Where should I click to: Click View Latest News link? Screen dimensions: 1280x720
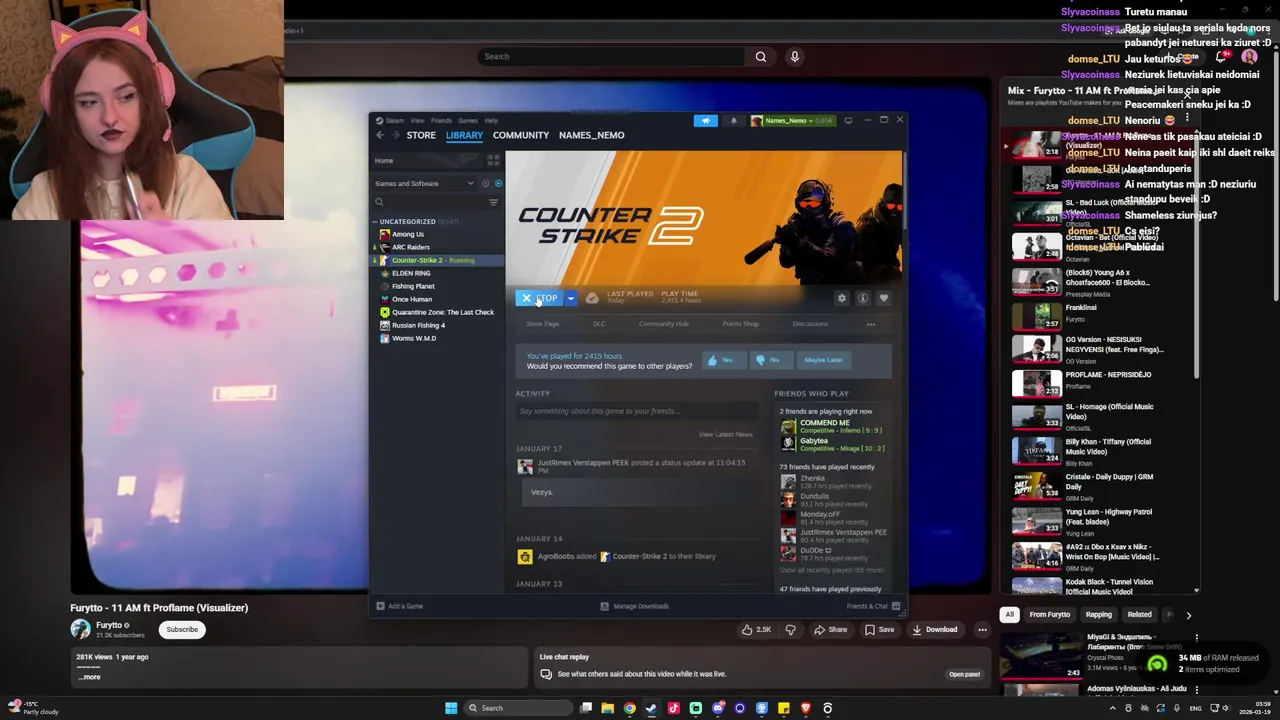pos(725,435)
